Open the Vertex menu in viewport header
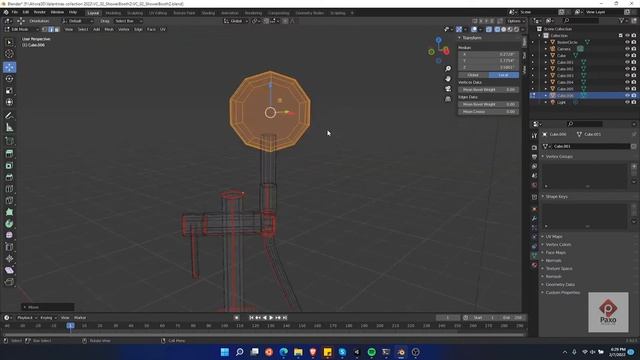640x360 pixels. (x=124, y=29)
